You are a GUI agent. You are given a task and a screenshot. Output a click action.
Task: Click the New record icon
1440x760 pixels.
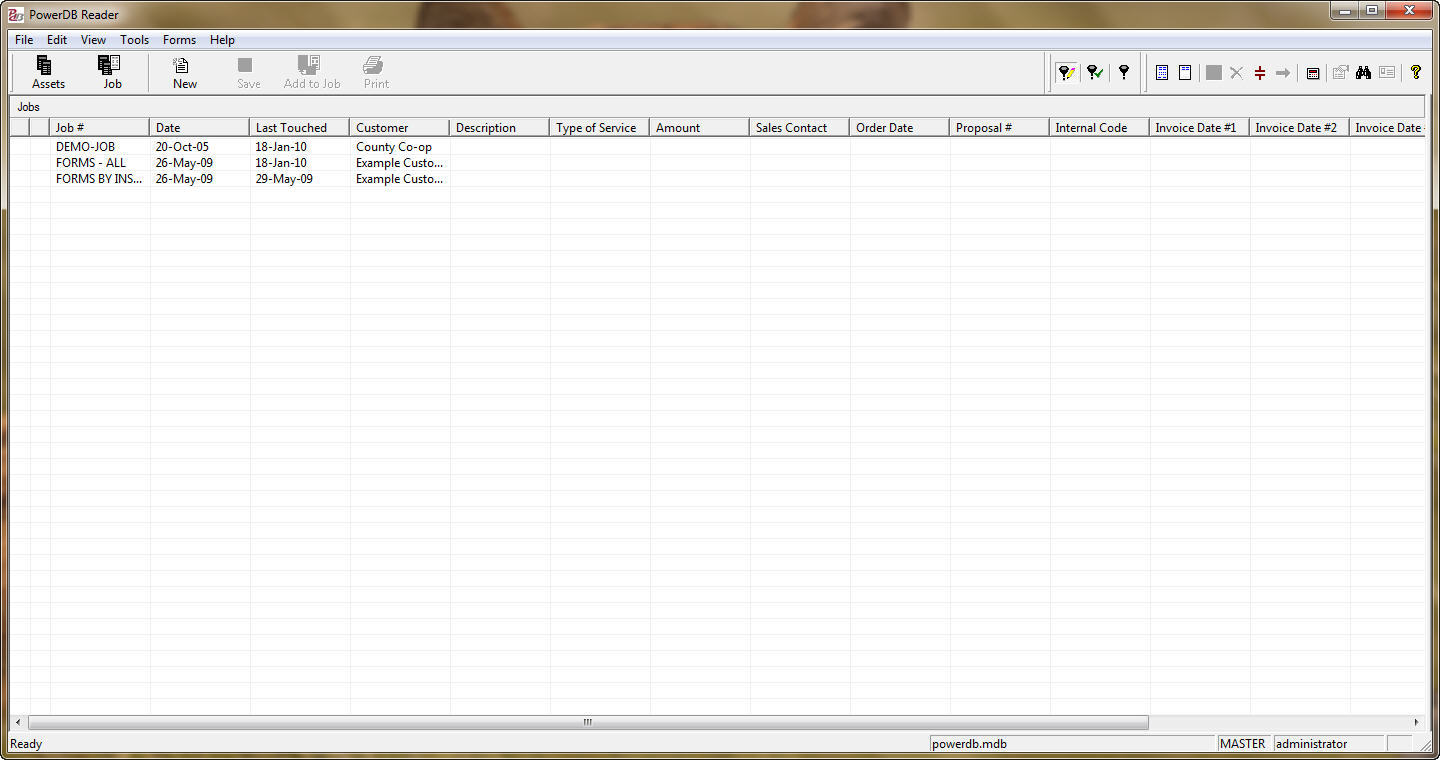click(x=183, y=71)
